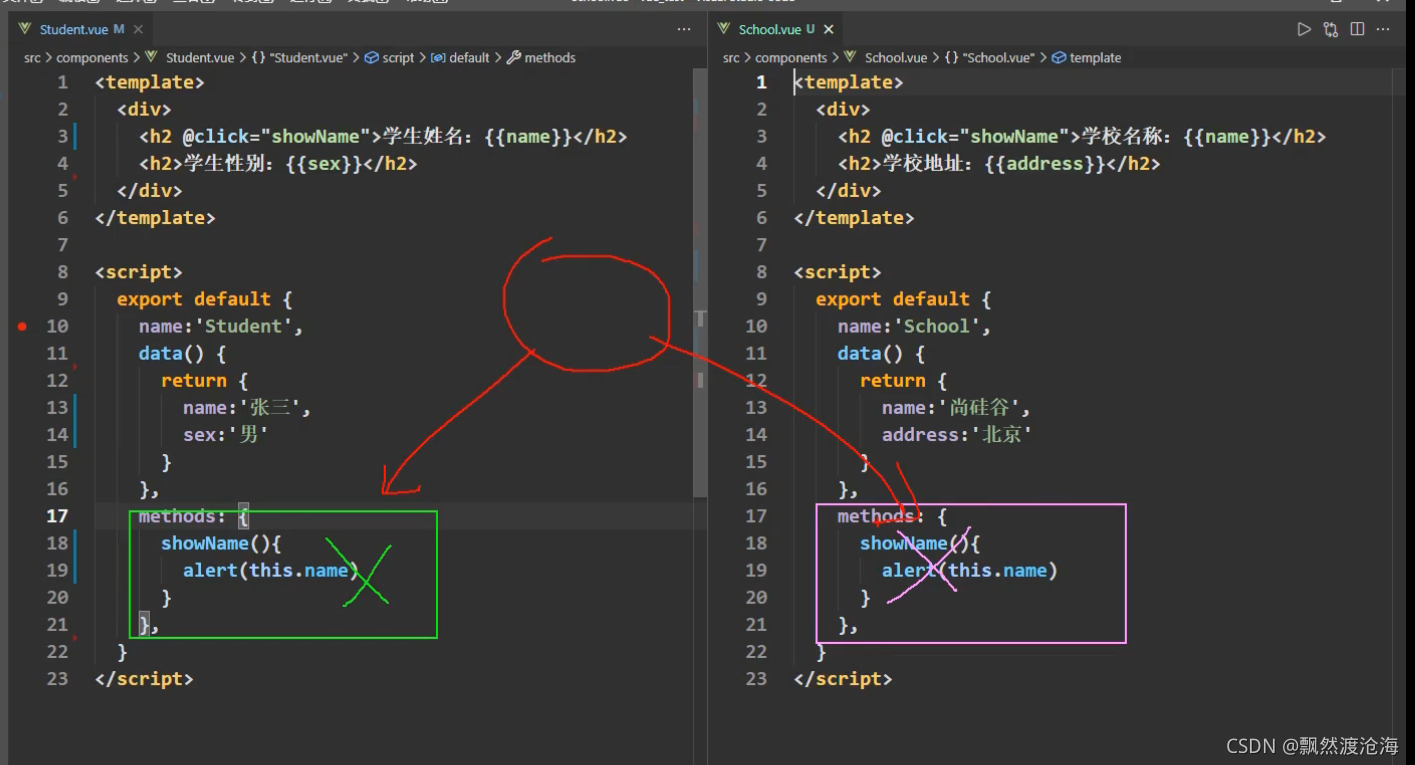Click closing </template> tag in School.vue
This screenshot has height=765, width=1415.
point(854,218)
